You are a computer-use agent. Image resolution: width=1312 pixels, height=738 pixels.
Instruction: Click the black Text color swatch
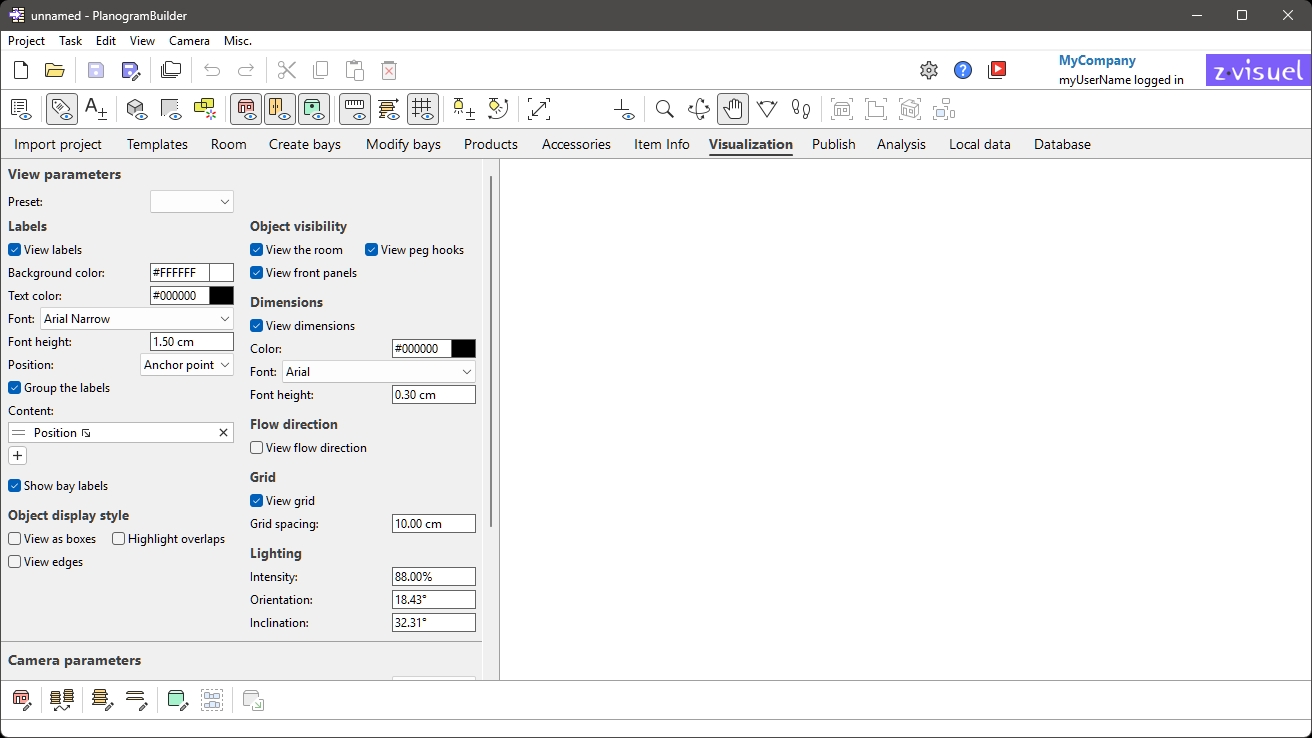pos(222,296)
